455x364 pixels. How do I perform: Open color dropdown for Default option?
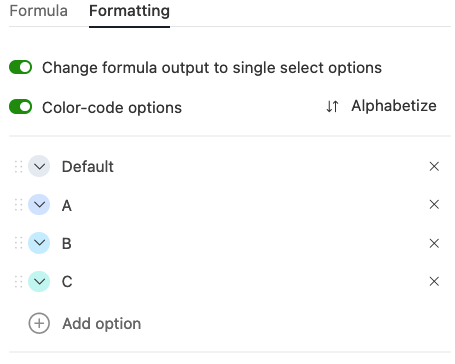[x=39, y=166]
